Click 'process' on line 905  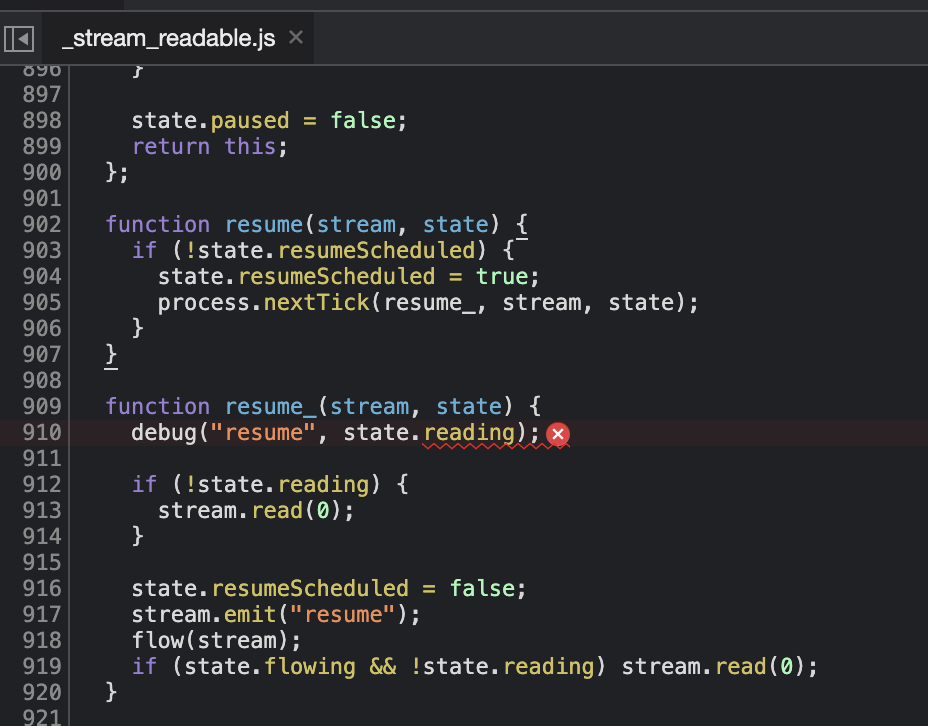pyautogui.click(x=204, y=304)
